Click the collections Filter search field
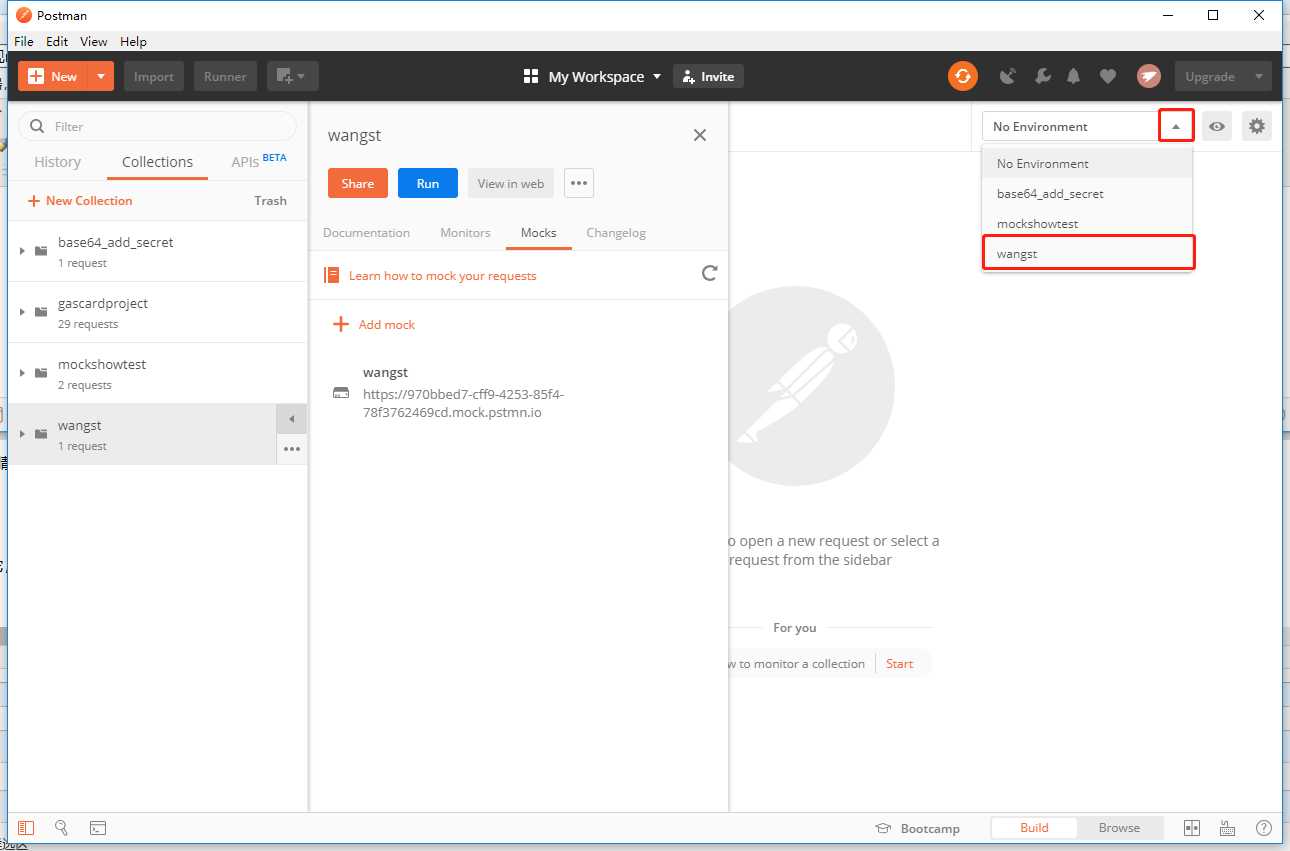The height and width of the screenshot is (851, 1290). [x=158, y=126]
